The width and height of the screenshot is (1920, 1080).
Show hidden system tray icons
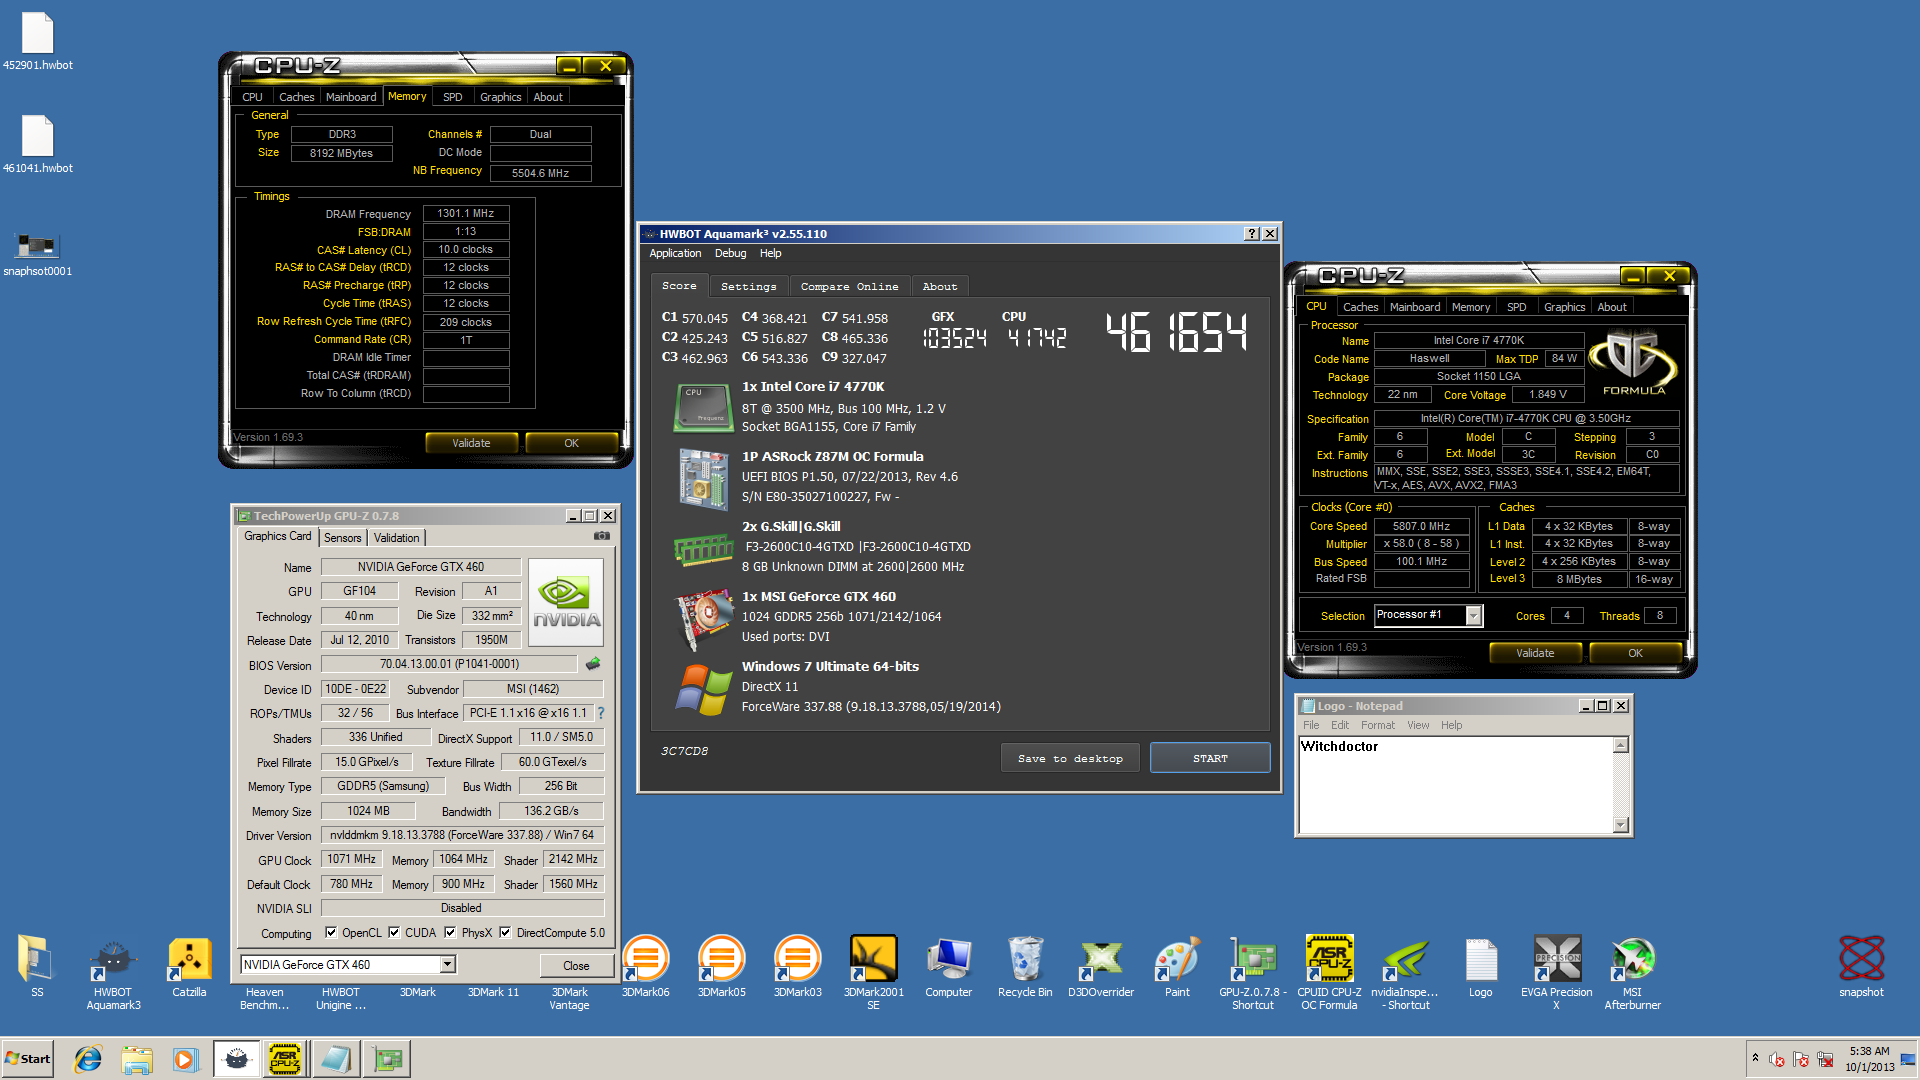pyautogui.click(x=1754, y=1058)
